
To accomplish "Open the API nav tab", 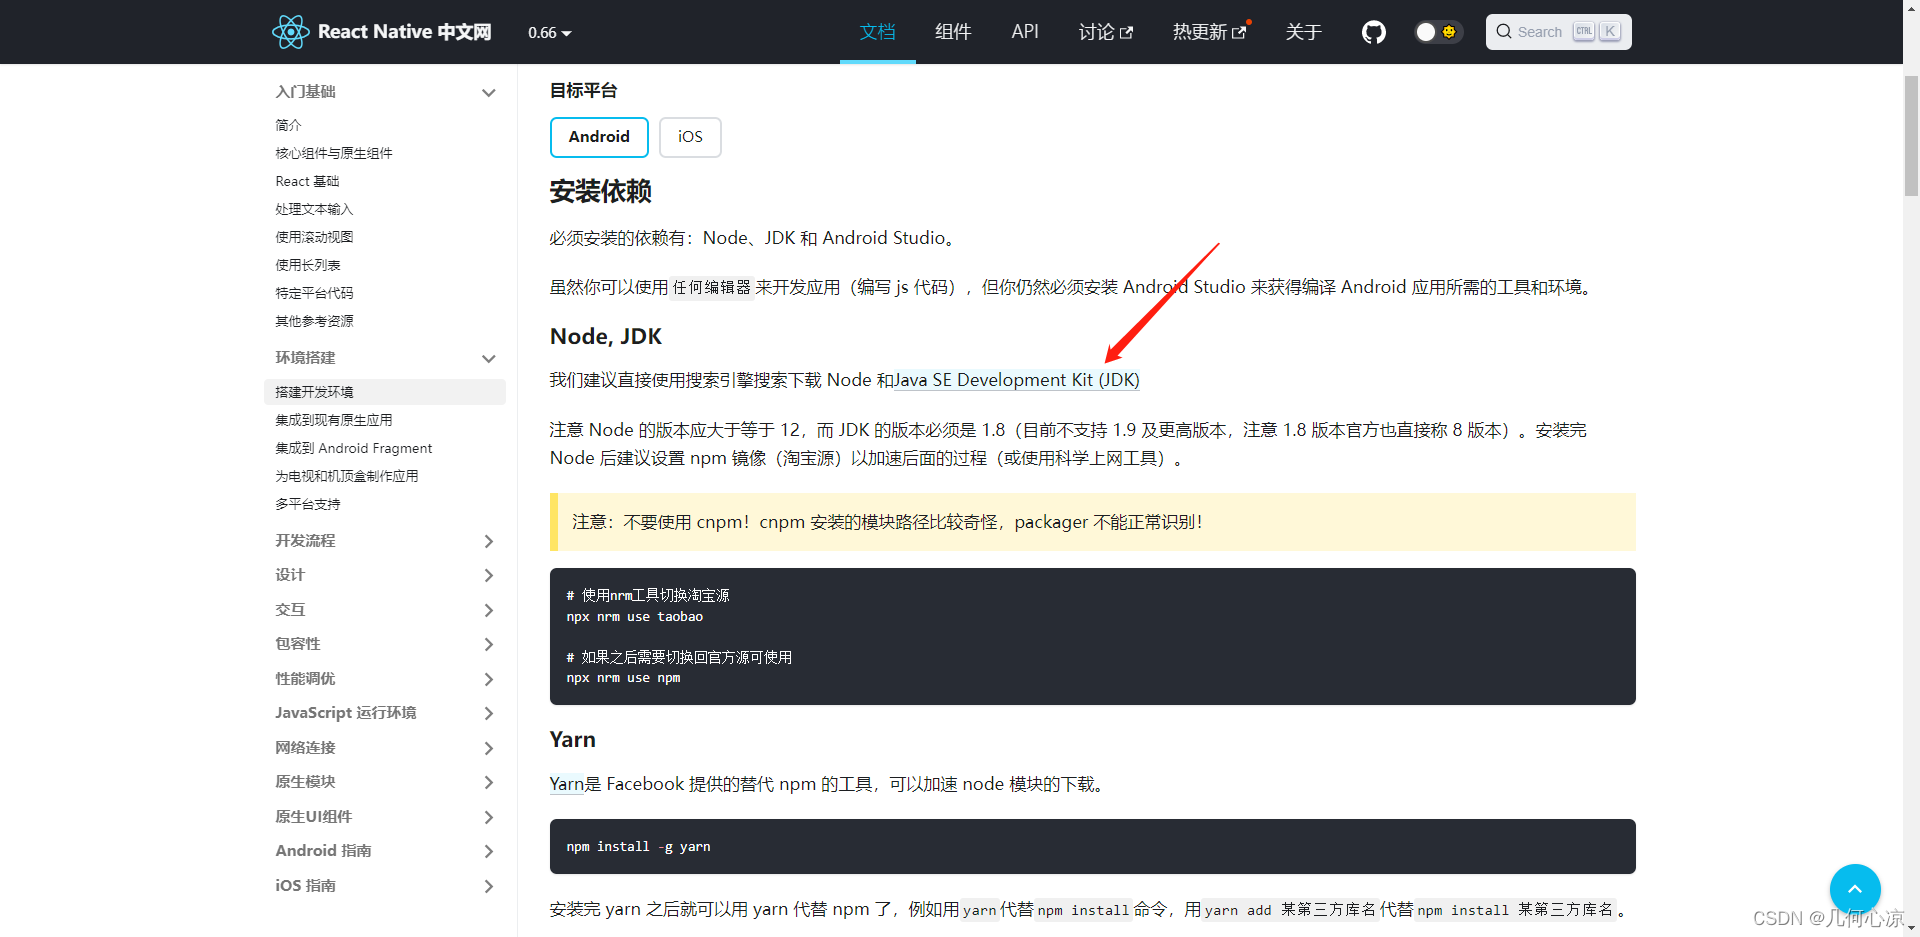I will point(1025,32).
